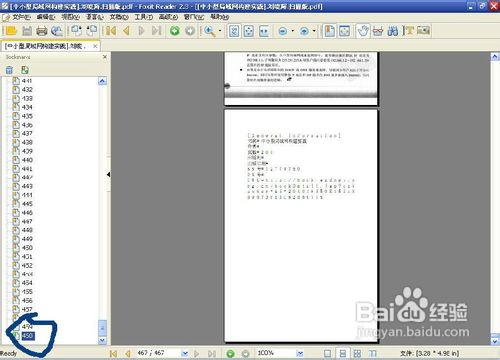Go to first page using the status bar button
500x360 pixels.
pos(113,353)
